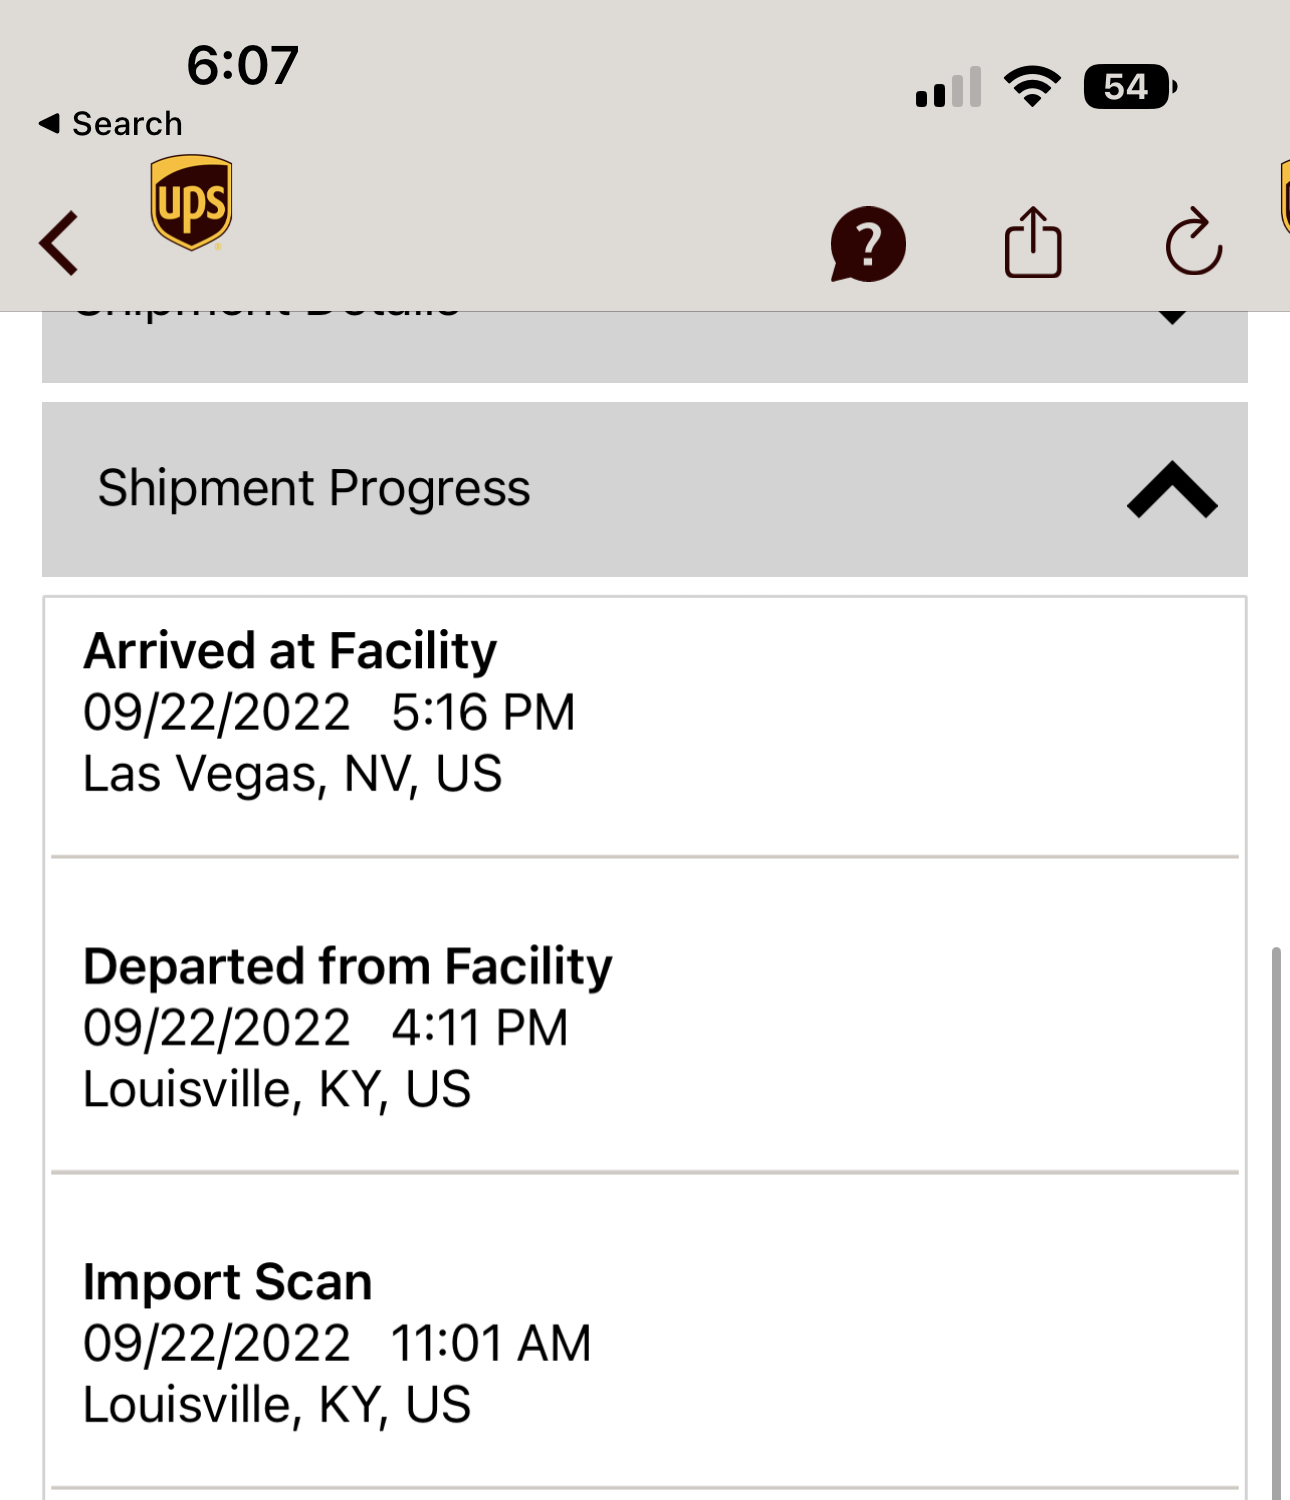1290x1500 pixels.
Task: Tap the Wi-Fi status icon
Action: coord(1033,87)
